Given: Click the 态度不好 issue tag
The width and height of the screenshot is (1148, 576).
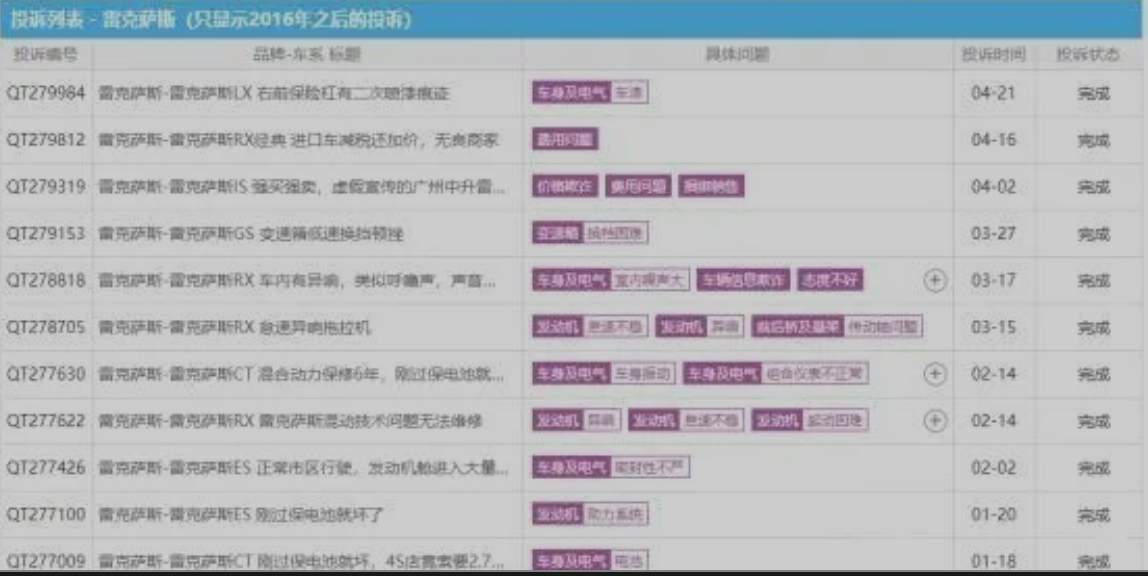Looking at the screenshot, I should pyautogui.click(x=830, y=281).
